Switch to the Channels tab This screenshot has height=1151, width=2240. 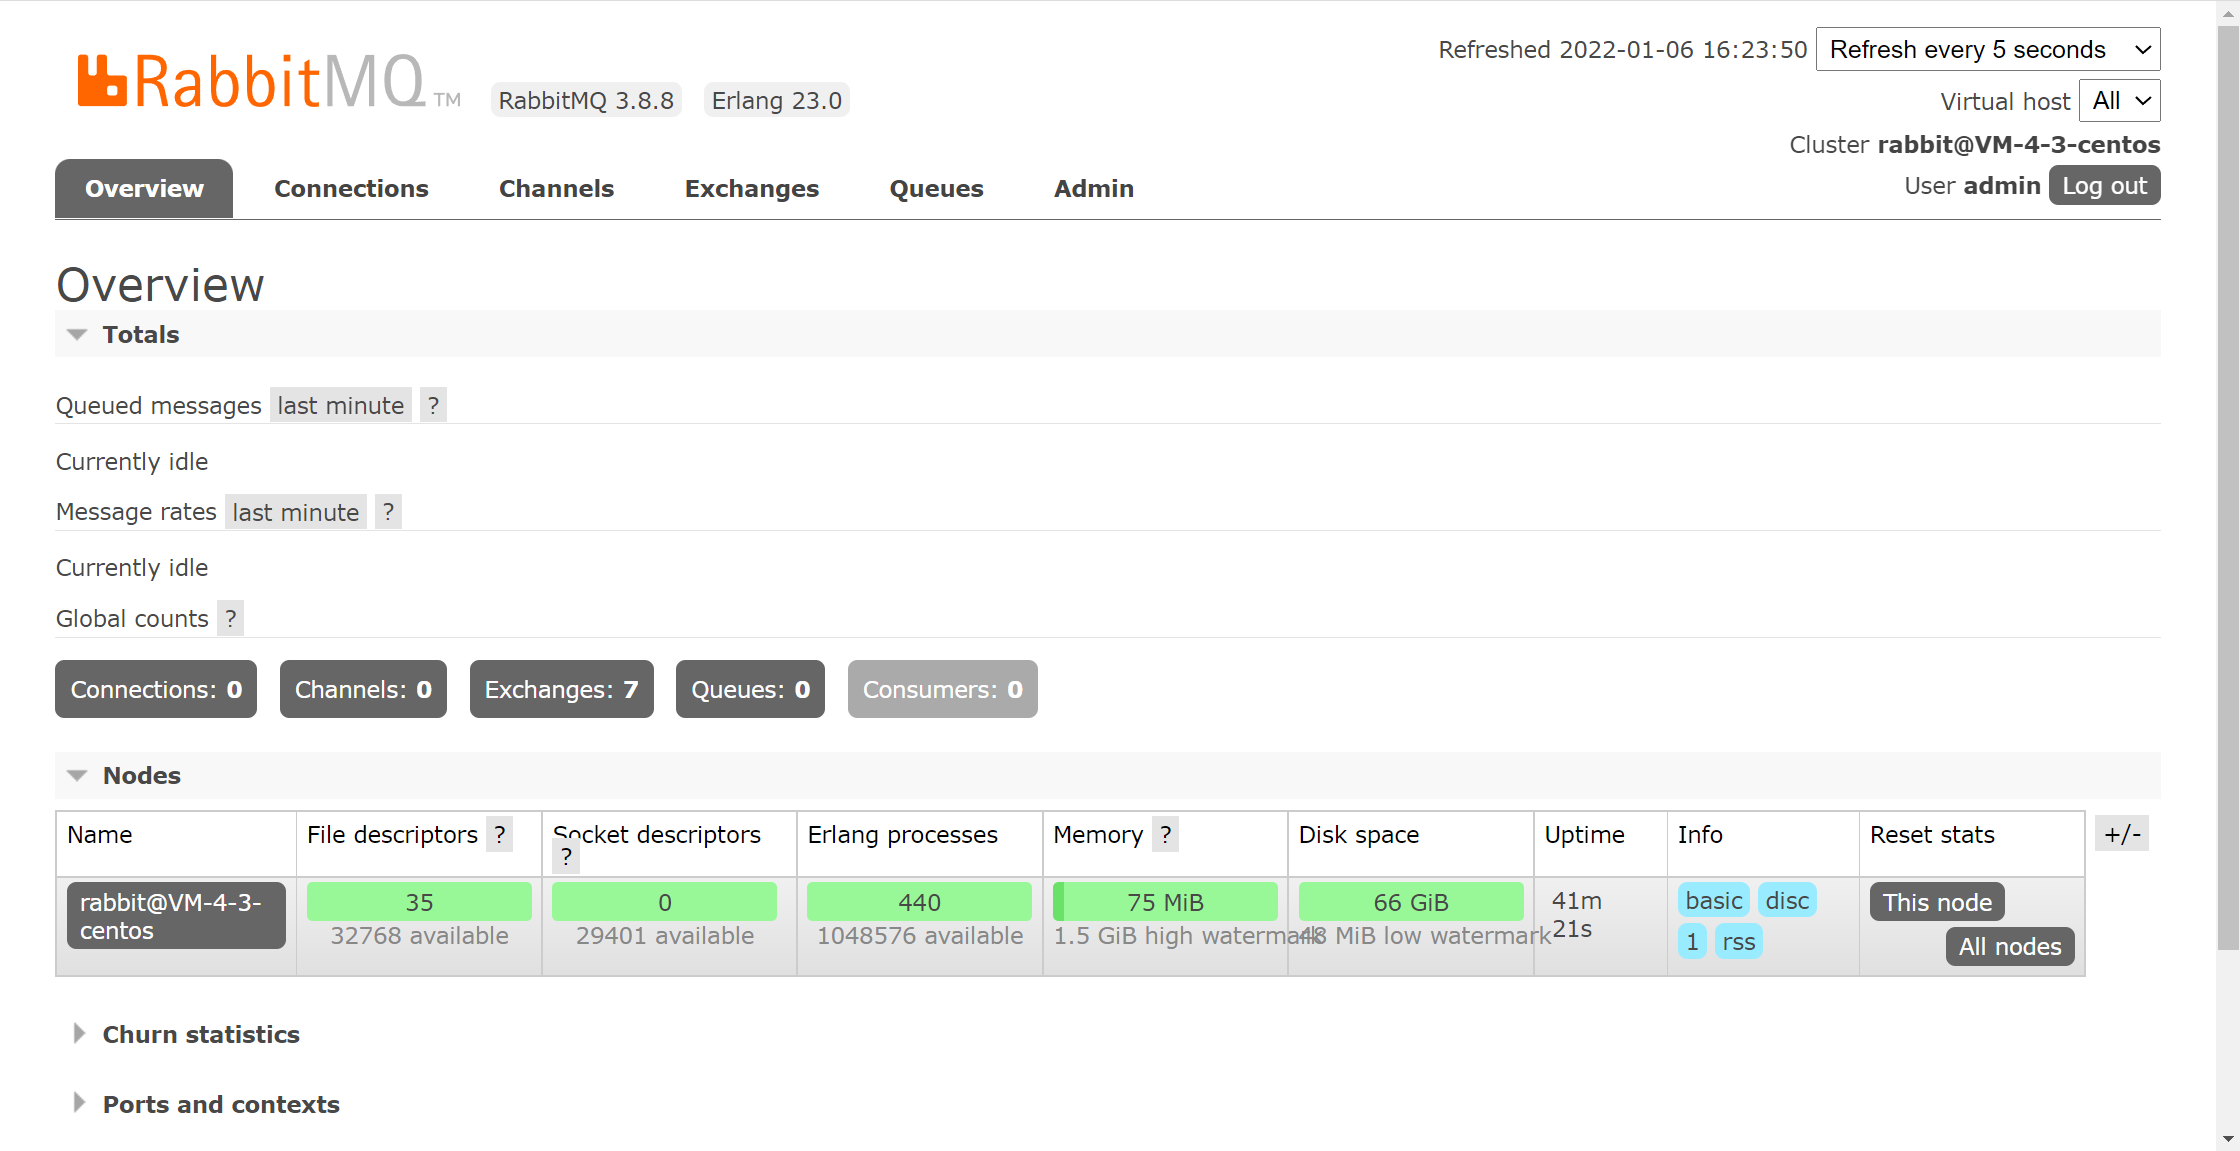pyautogui.click(x=556, y=188)
